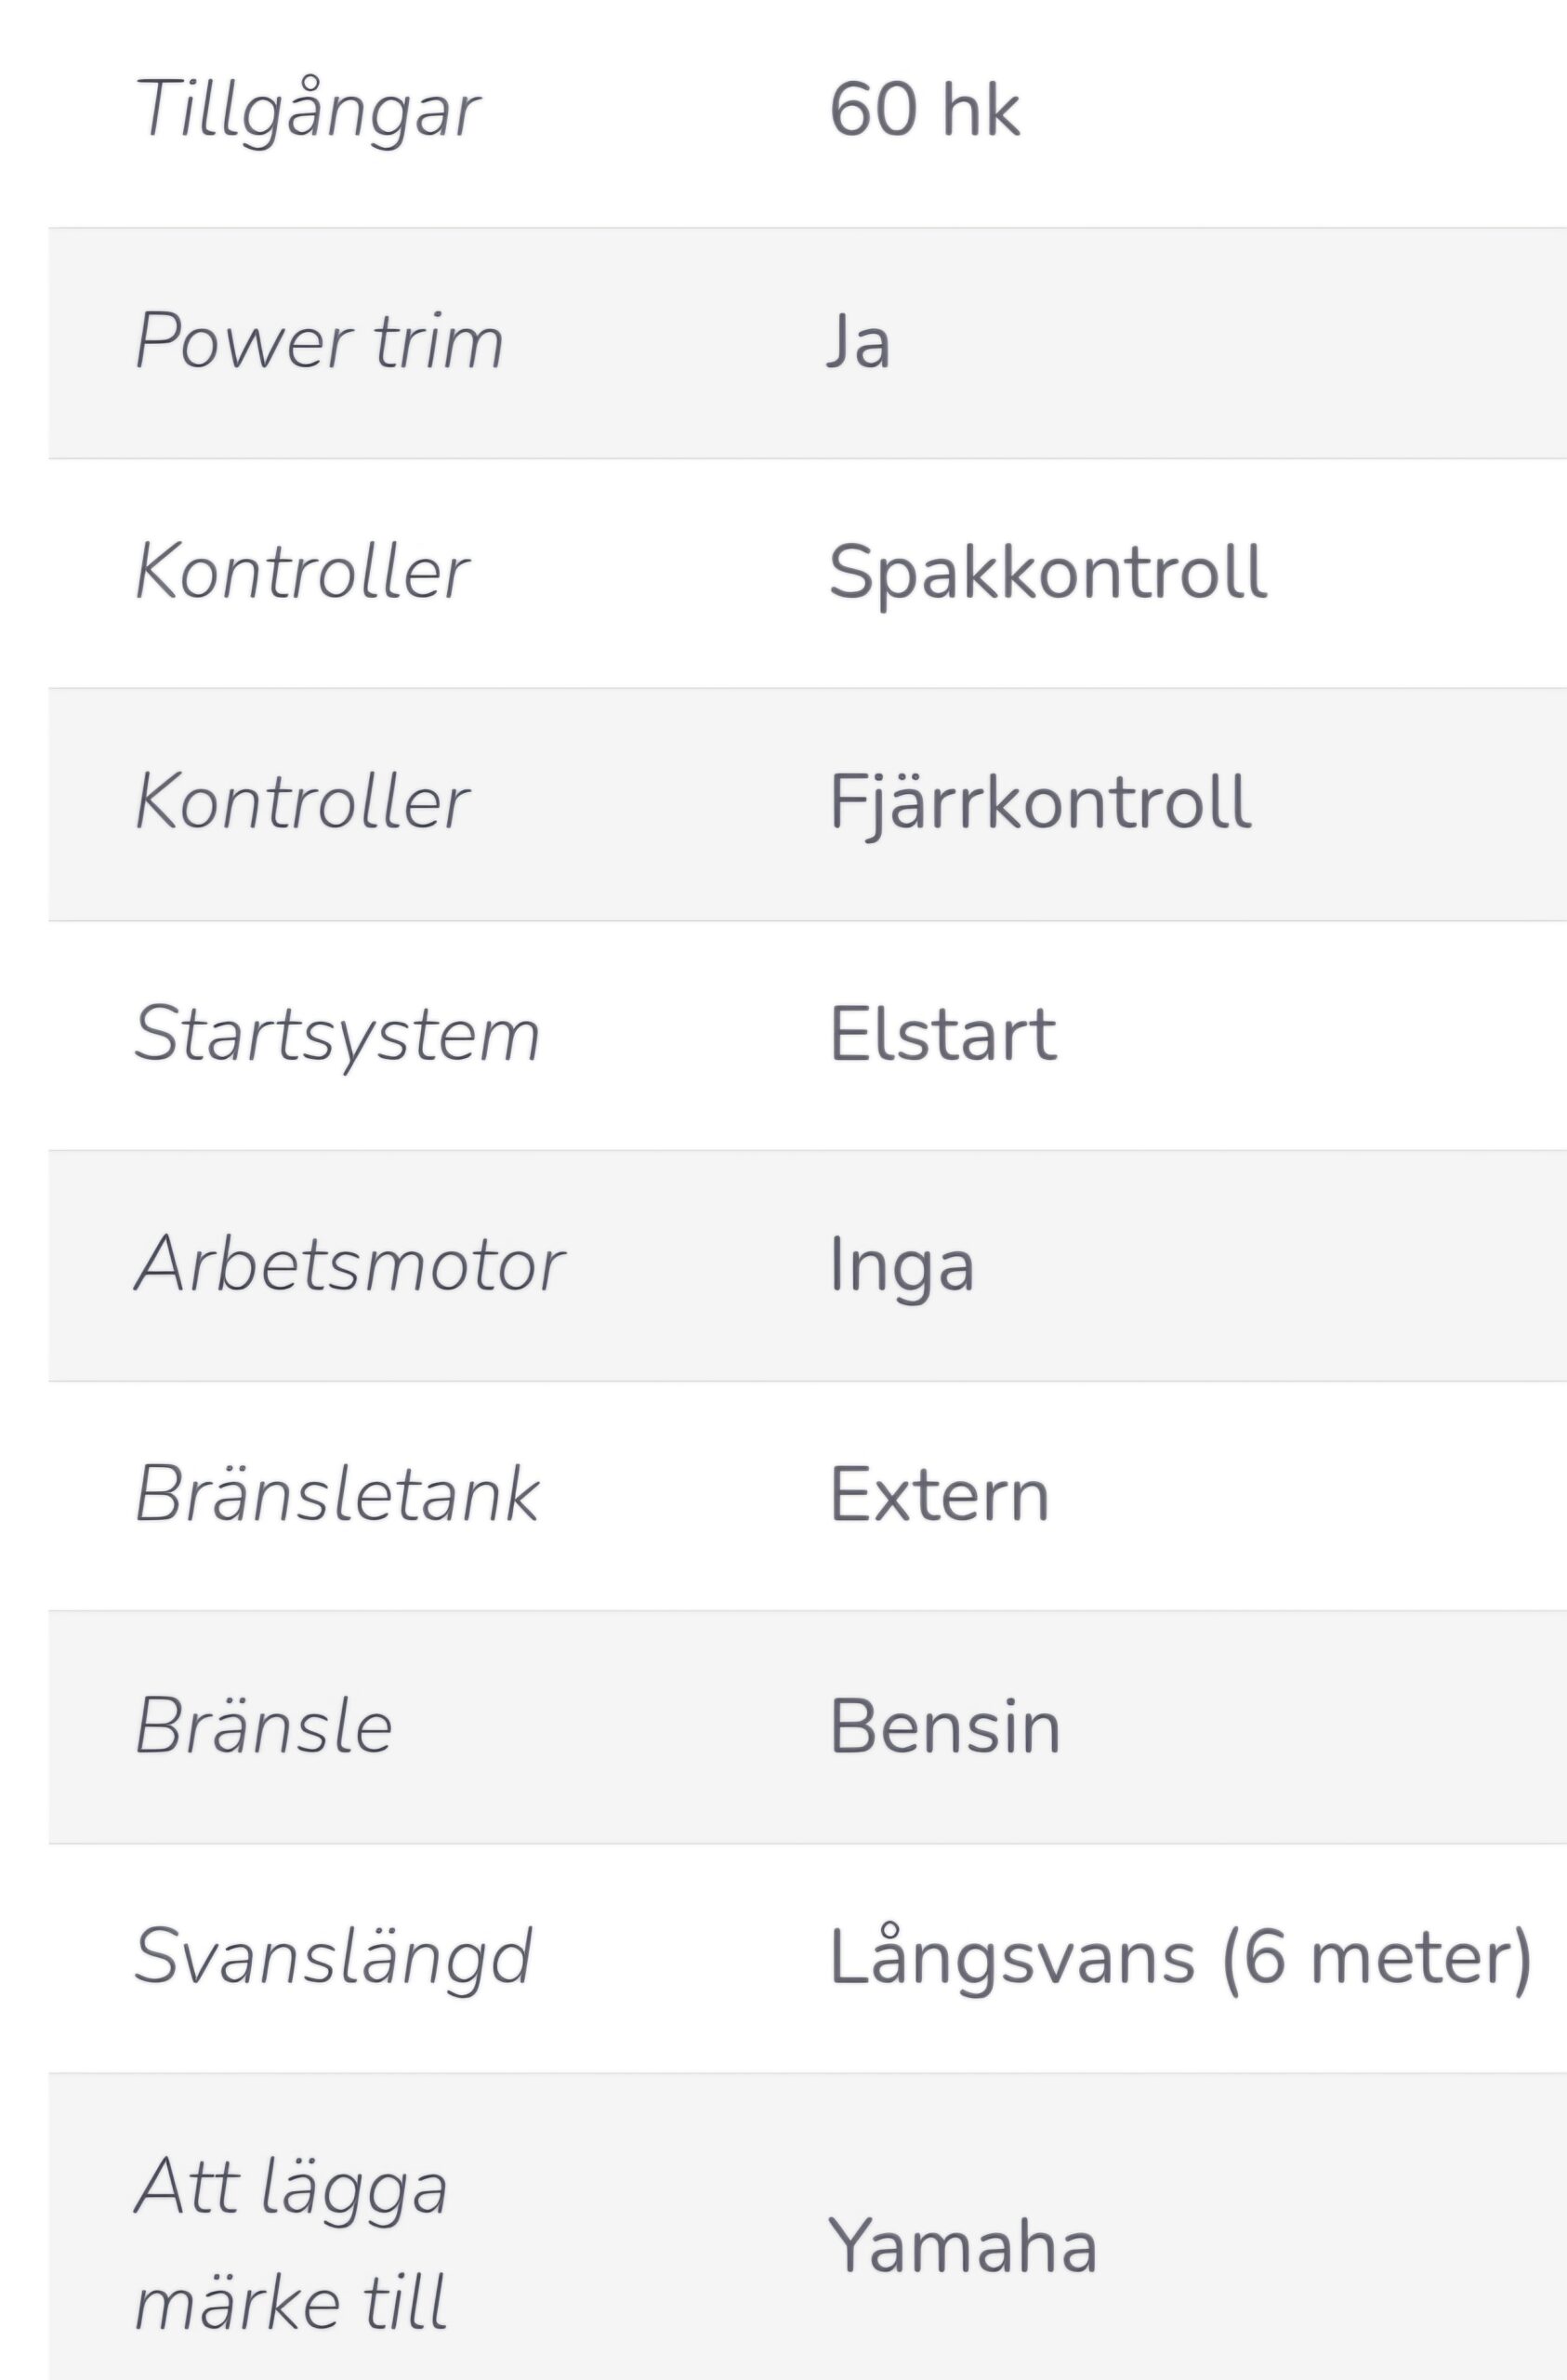This screenshot has height=2380, width=1567.
Task: Click the Kontroller label beside Fjärrkontroll
Action: click(x=302, y=803)
